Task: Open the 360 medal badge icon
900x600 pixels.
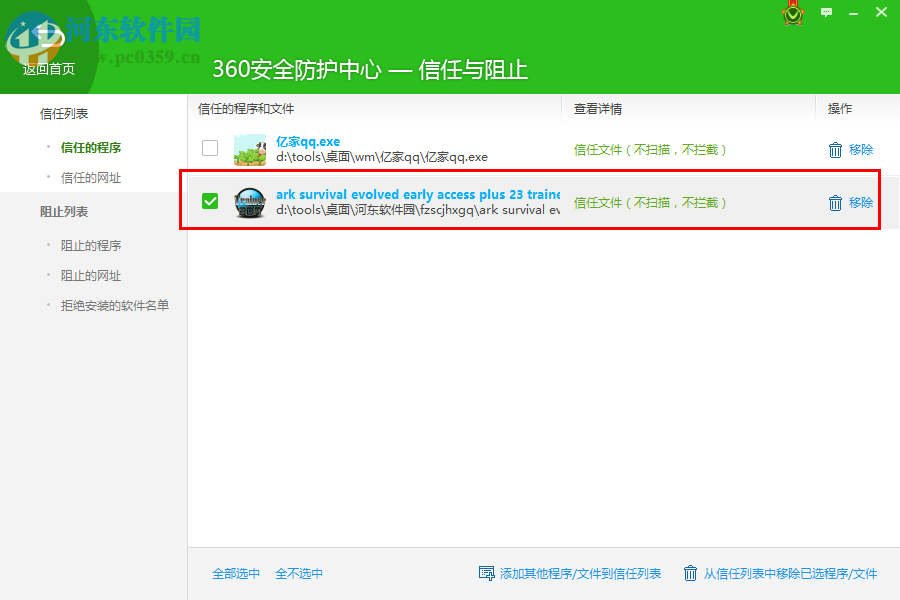Action: point(793,14)
